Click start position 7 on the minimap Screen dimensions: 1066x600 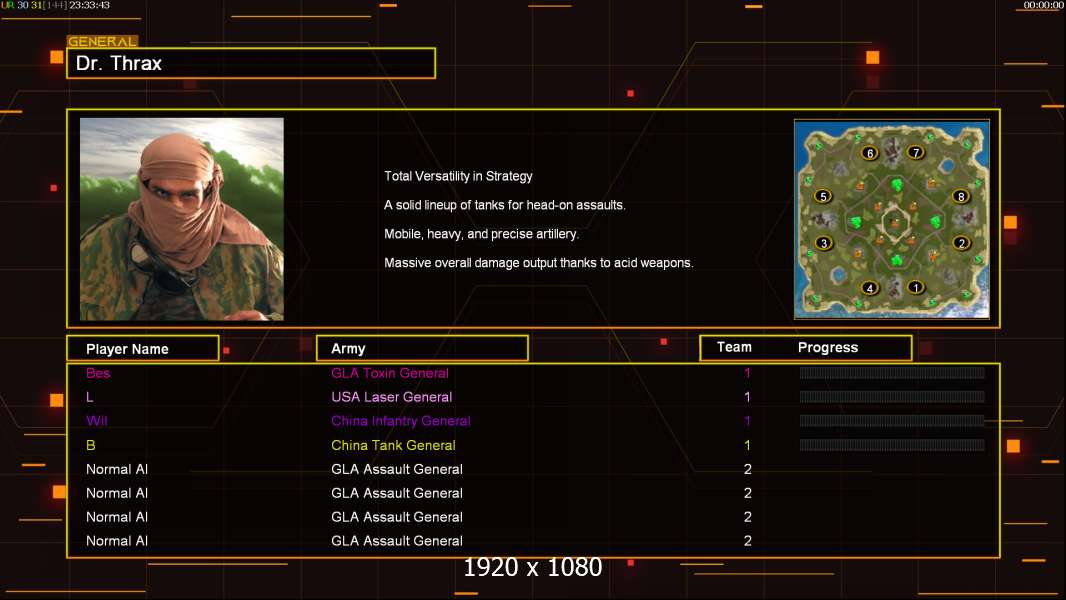coord(916,153)
